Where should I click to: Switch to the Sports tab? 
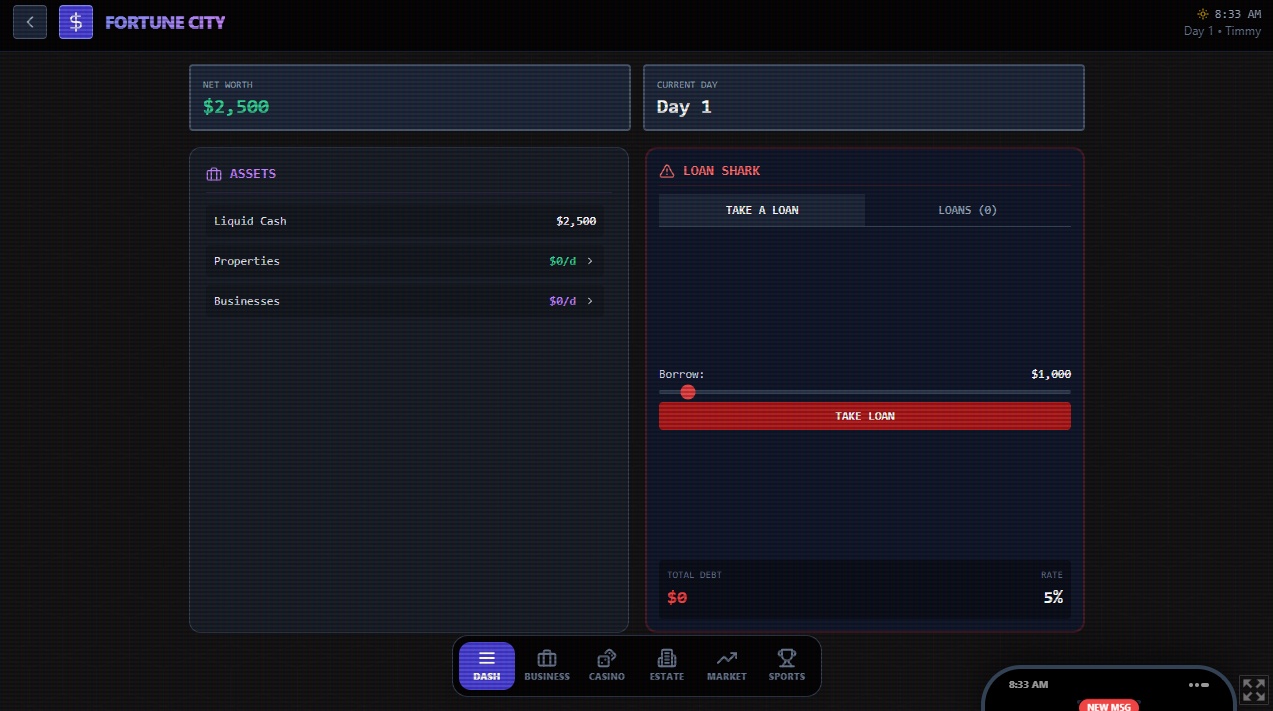pos(787,666)
